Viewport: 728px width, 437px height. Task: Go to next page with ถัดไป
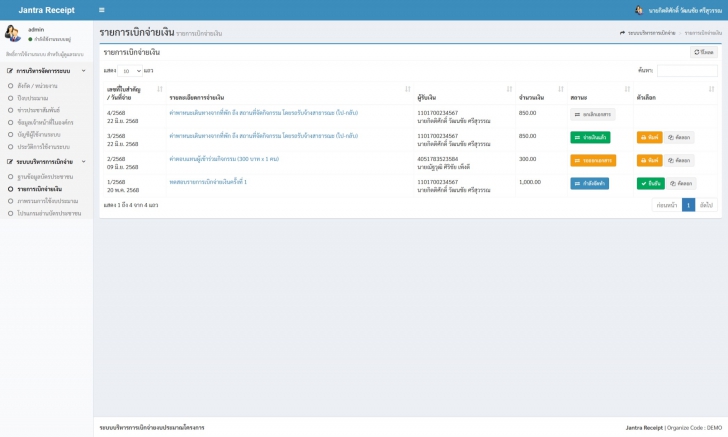[x=706, y=205]
